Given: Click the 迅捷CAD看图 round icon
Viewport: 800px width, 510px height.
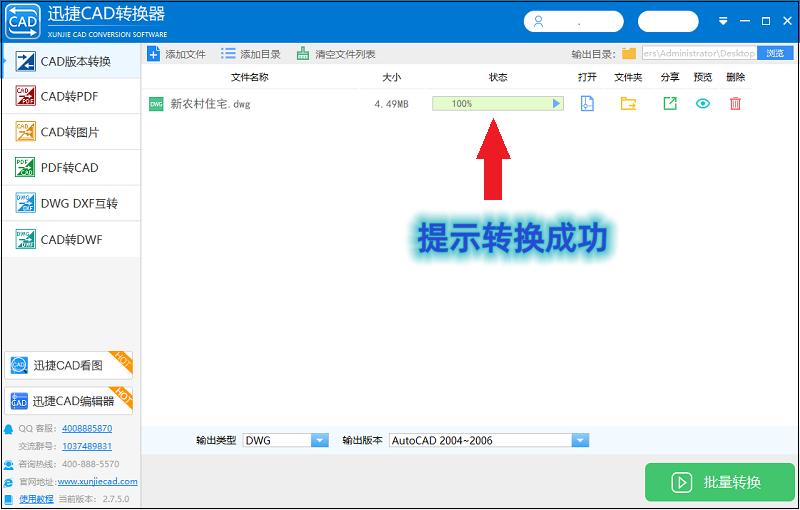Looking at the screenshot, I should click(19, 365).
